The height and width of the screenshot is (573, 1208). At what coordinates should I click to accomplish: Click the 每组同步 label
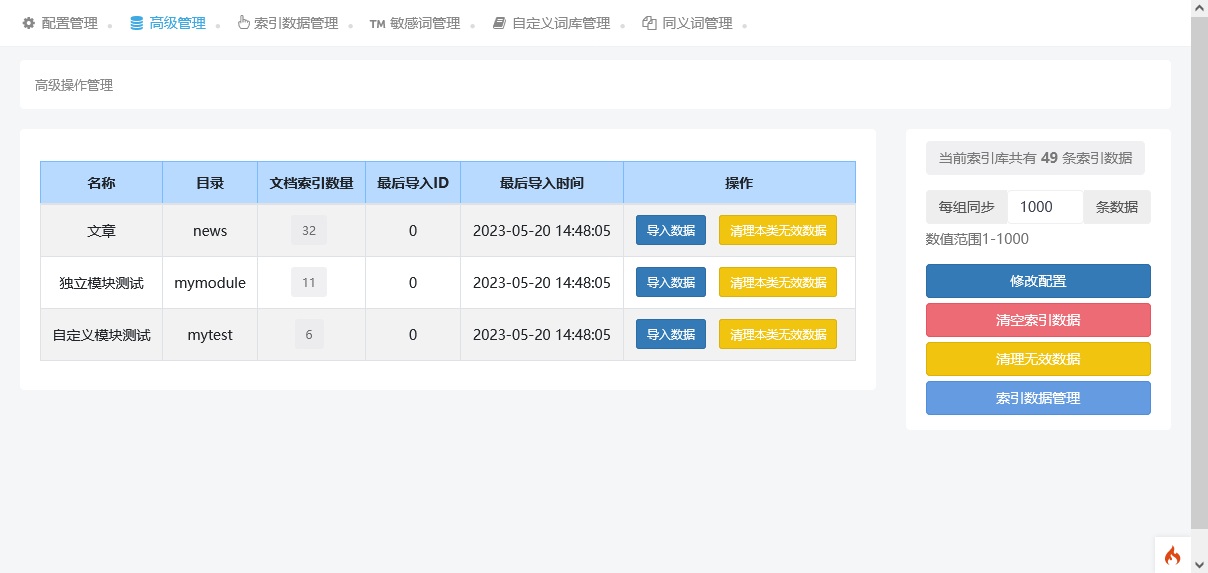click(966, 207)
